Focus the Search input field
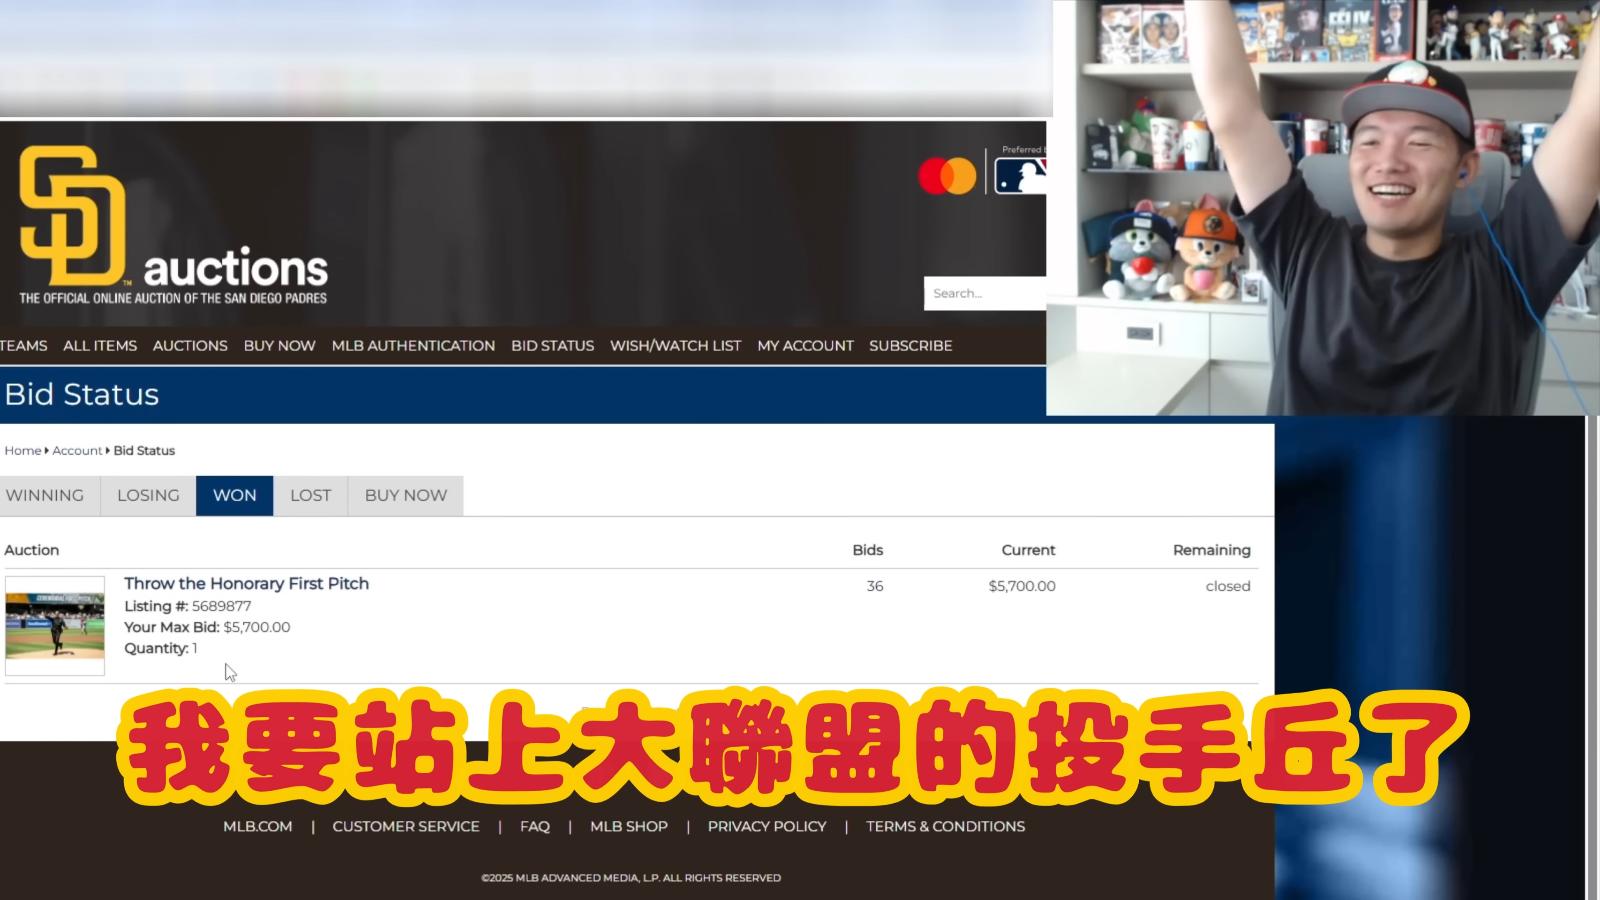This screenshot has height=900, width=1600. (985, 293)
